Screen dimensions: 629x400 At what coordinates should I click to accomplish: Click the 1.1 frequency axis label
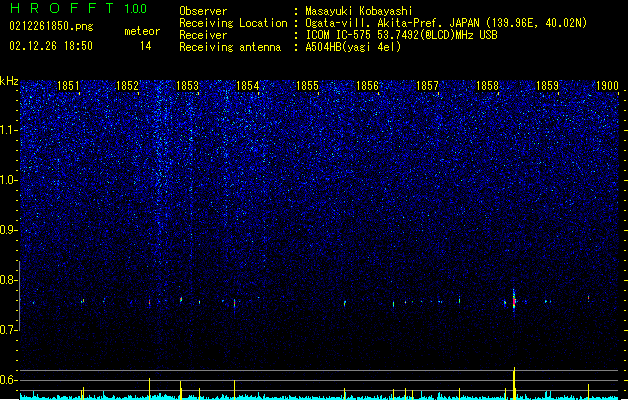9,130
